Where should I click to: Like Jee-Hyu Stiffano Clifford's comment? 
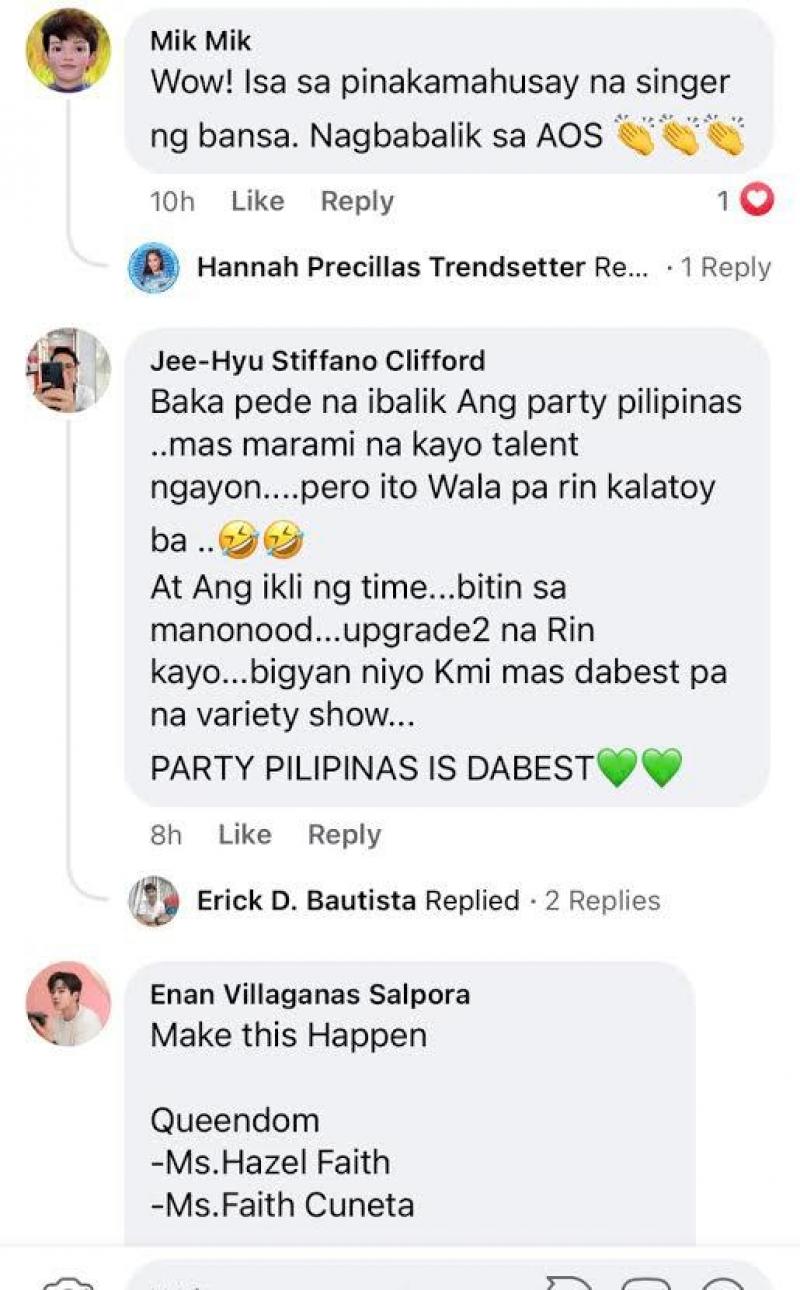245,834
